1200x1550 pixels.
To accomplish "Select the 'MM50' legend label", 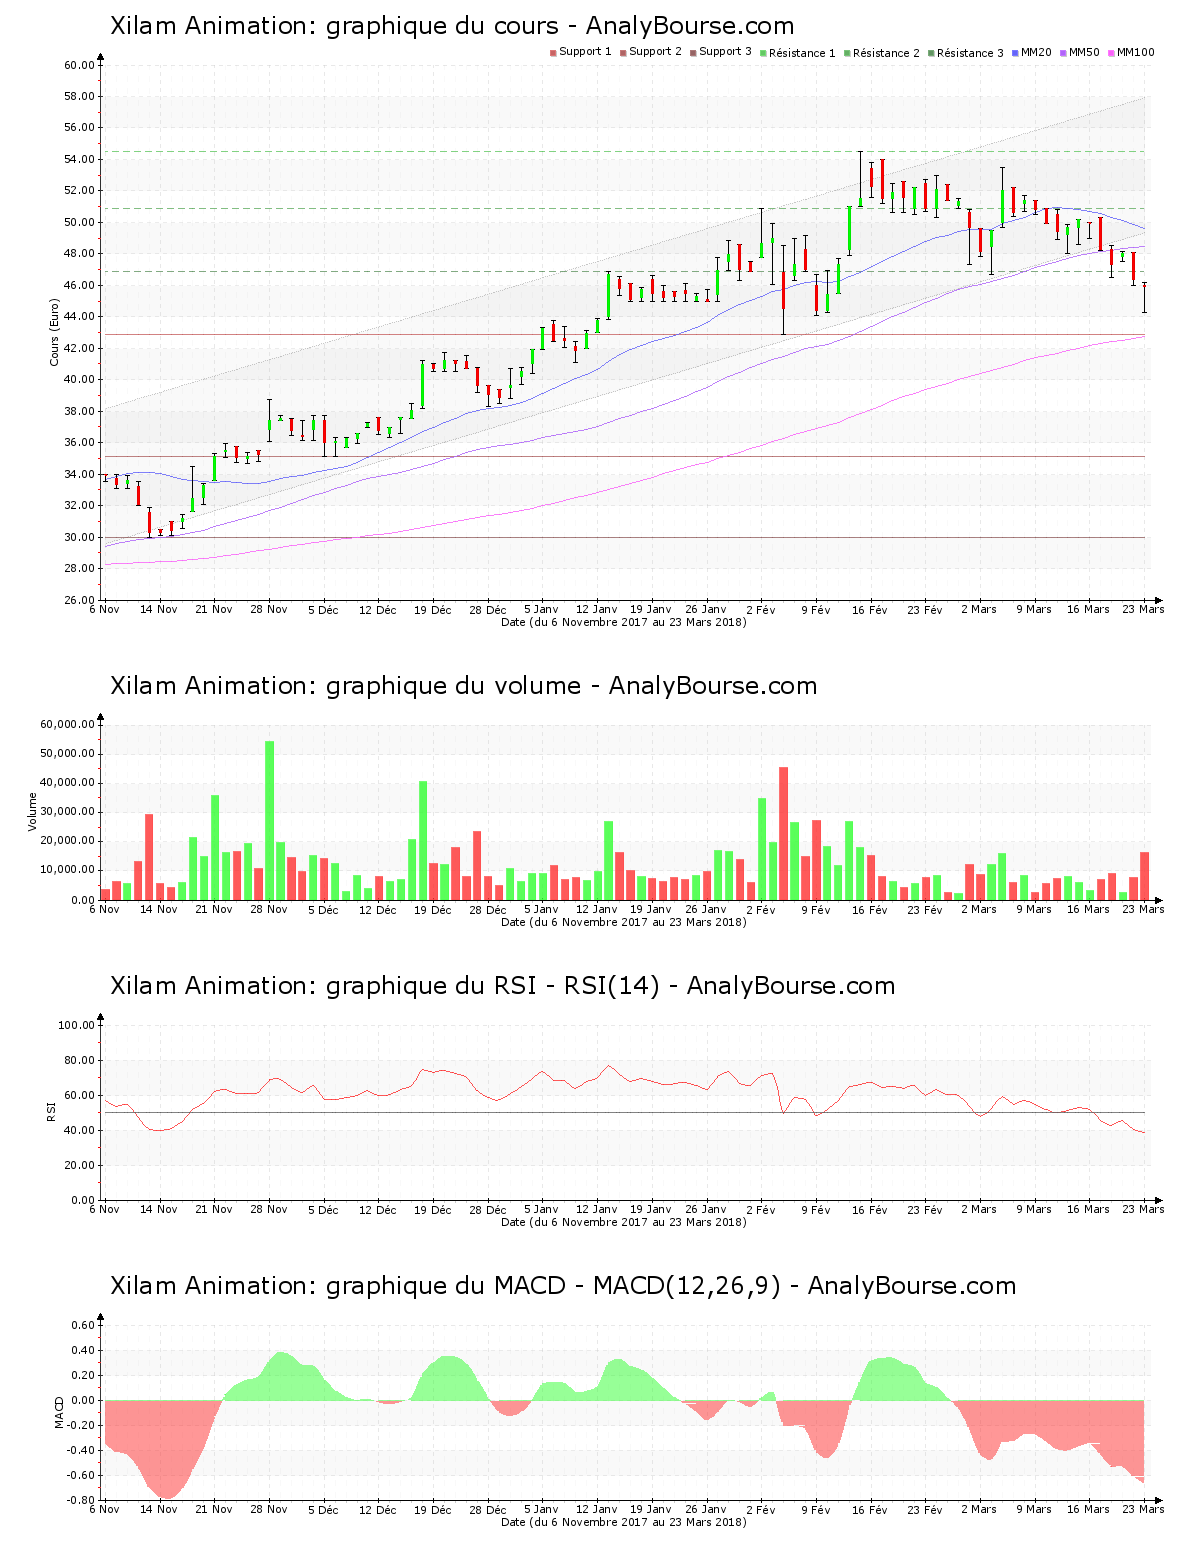I will click(x=1084, y=52).
